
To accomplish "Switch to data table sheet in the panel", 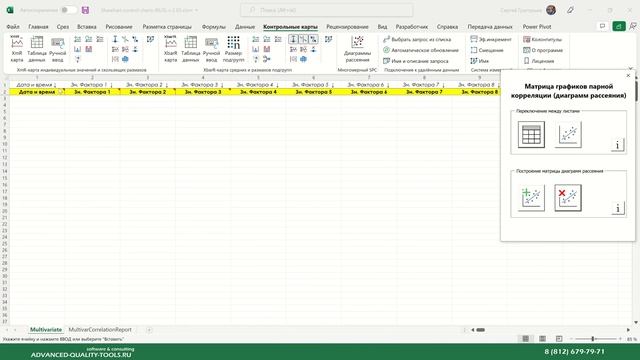I will [x=531, y=134].
